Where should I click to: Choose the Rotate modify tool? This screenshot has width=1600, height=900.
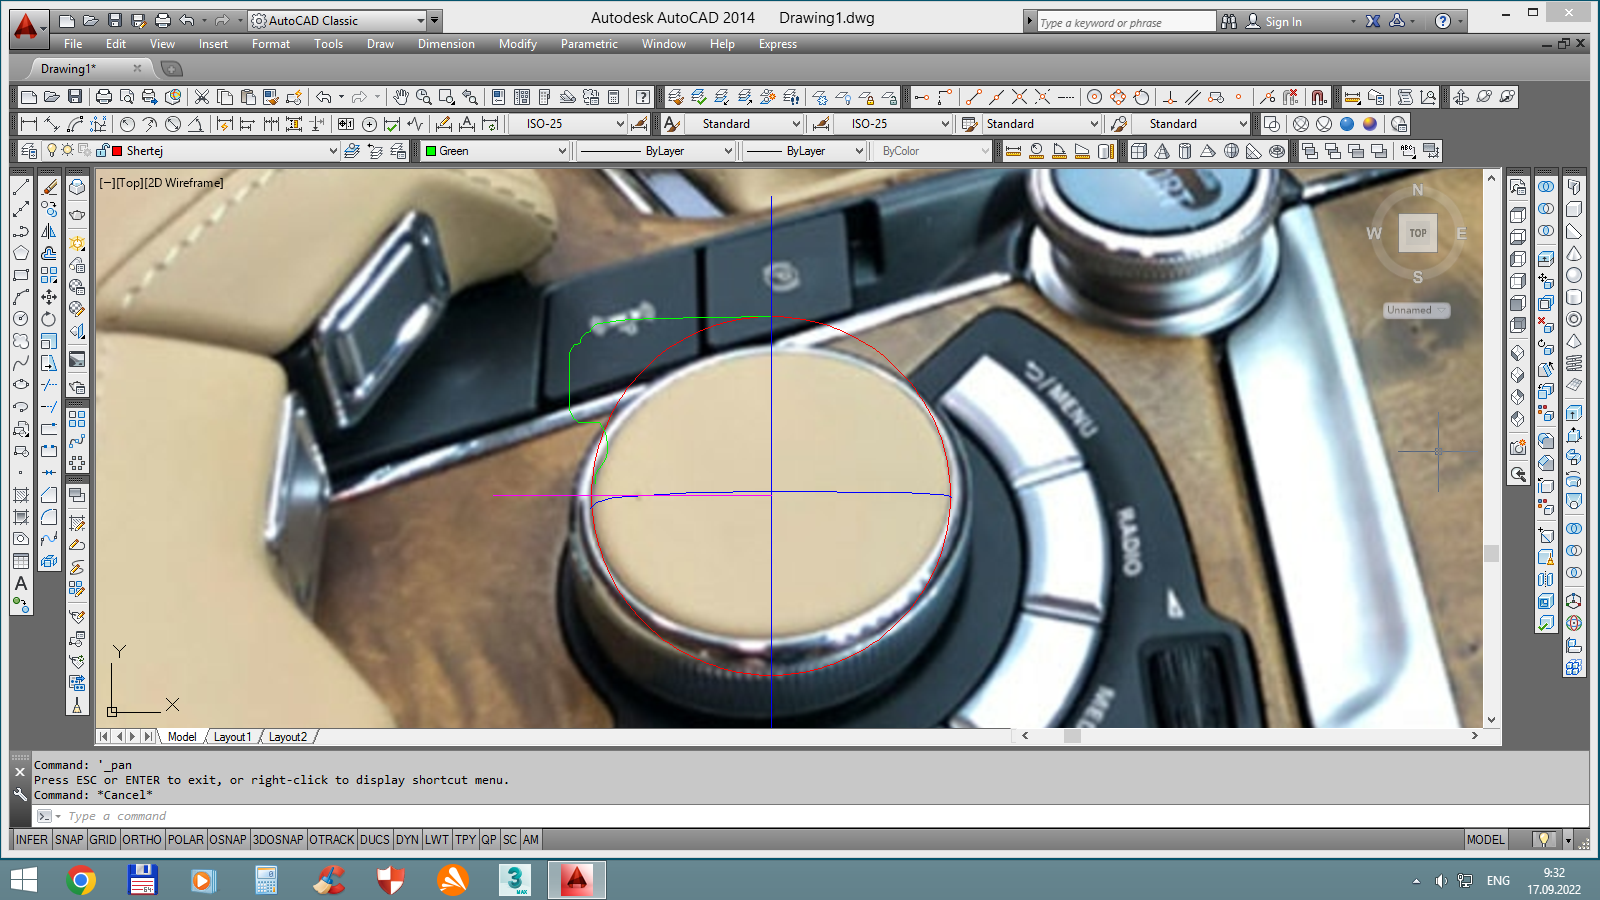49,319
